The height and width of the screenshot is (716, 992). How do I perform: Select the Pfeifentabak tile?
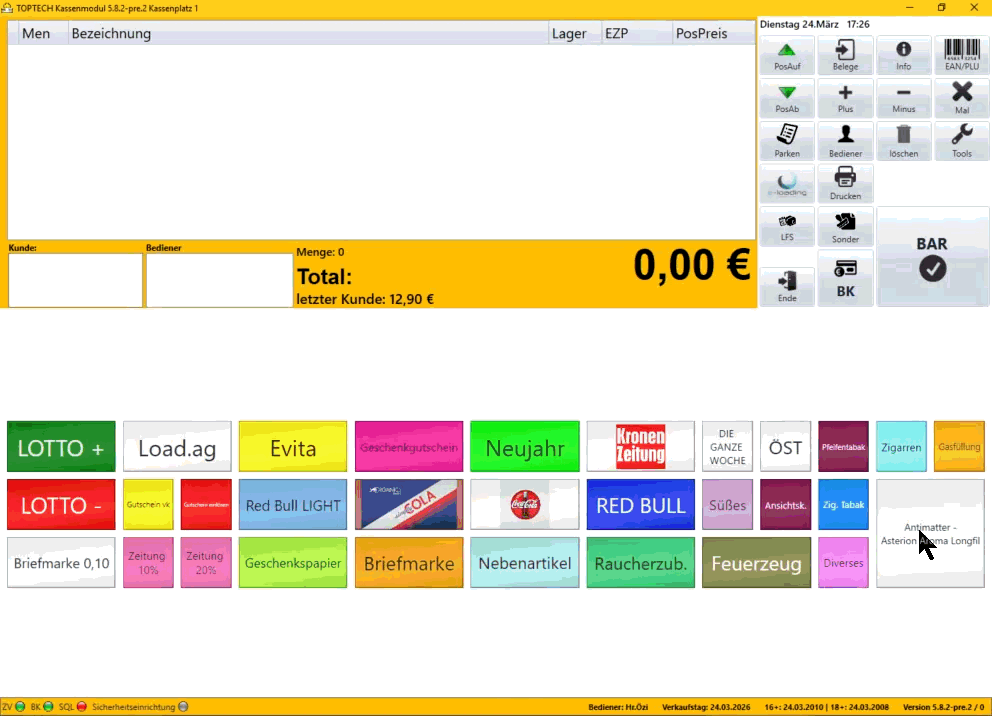(x=843, y=447)
